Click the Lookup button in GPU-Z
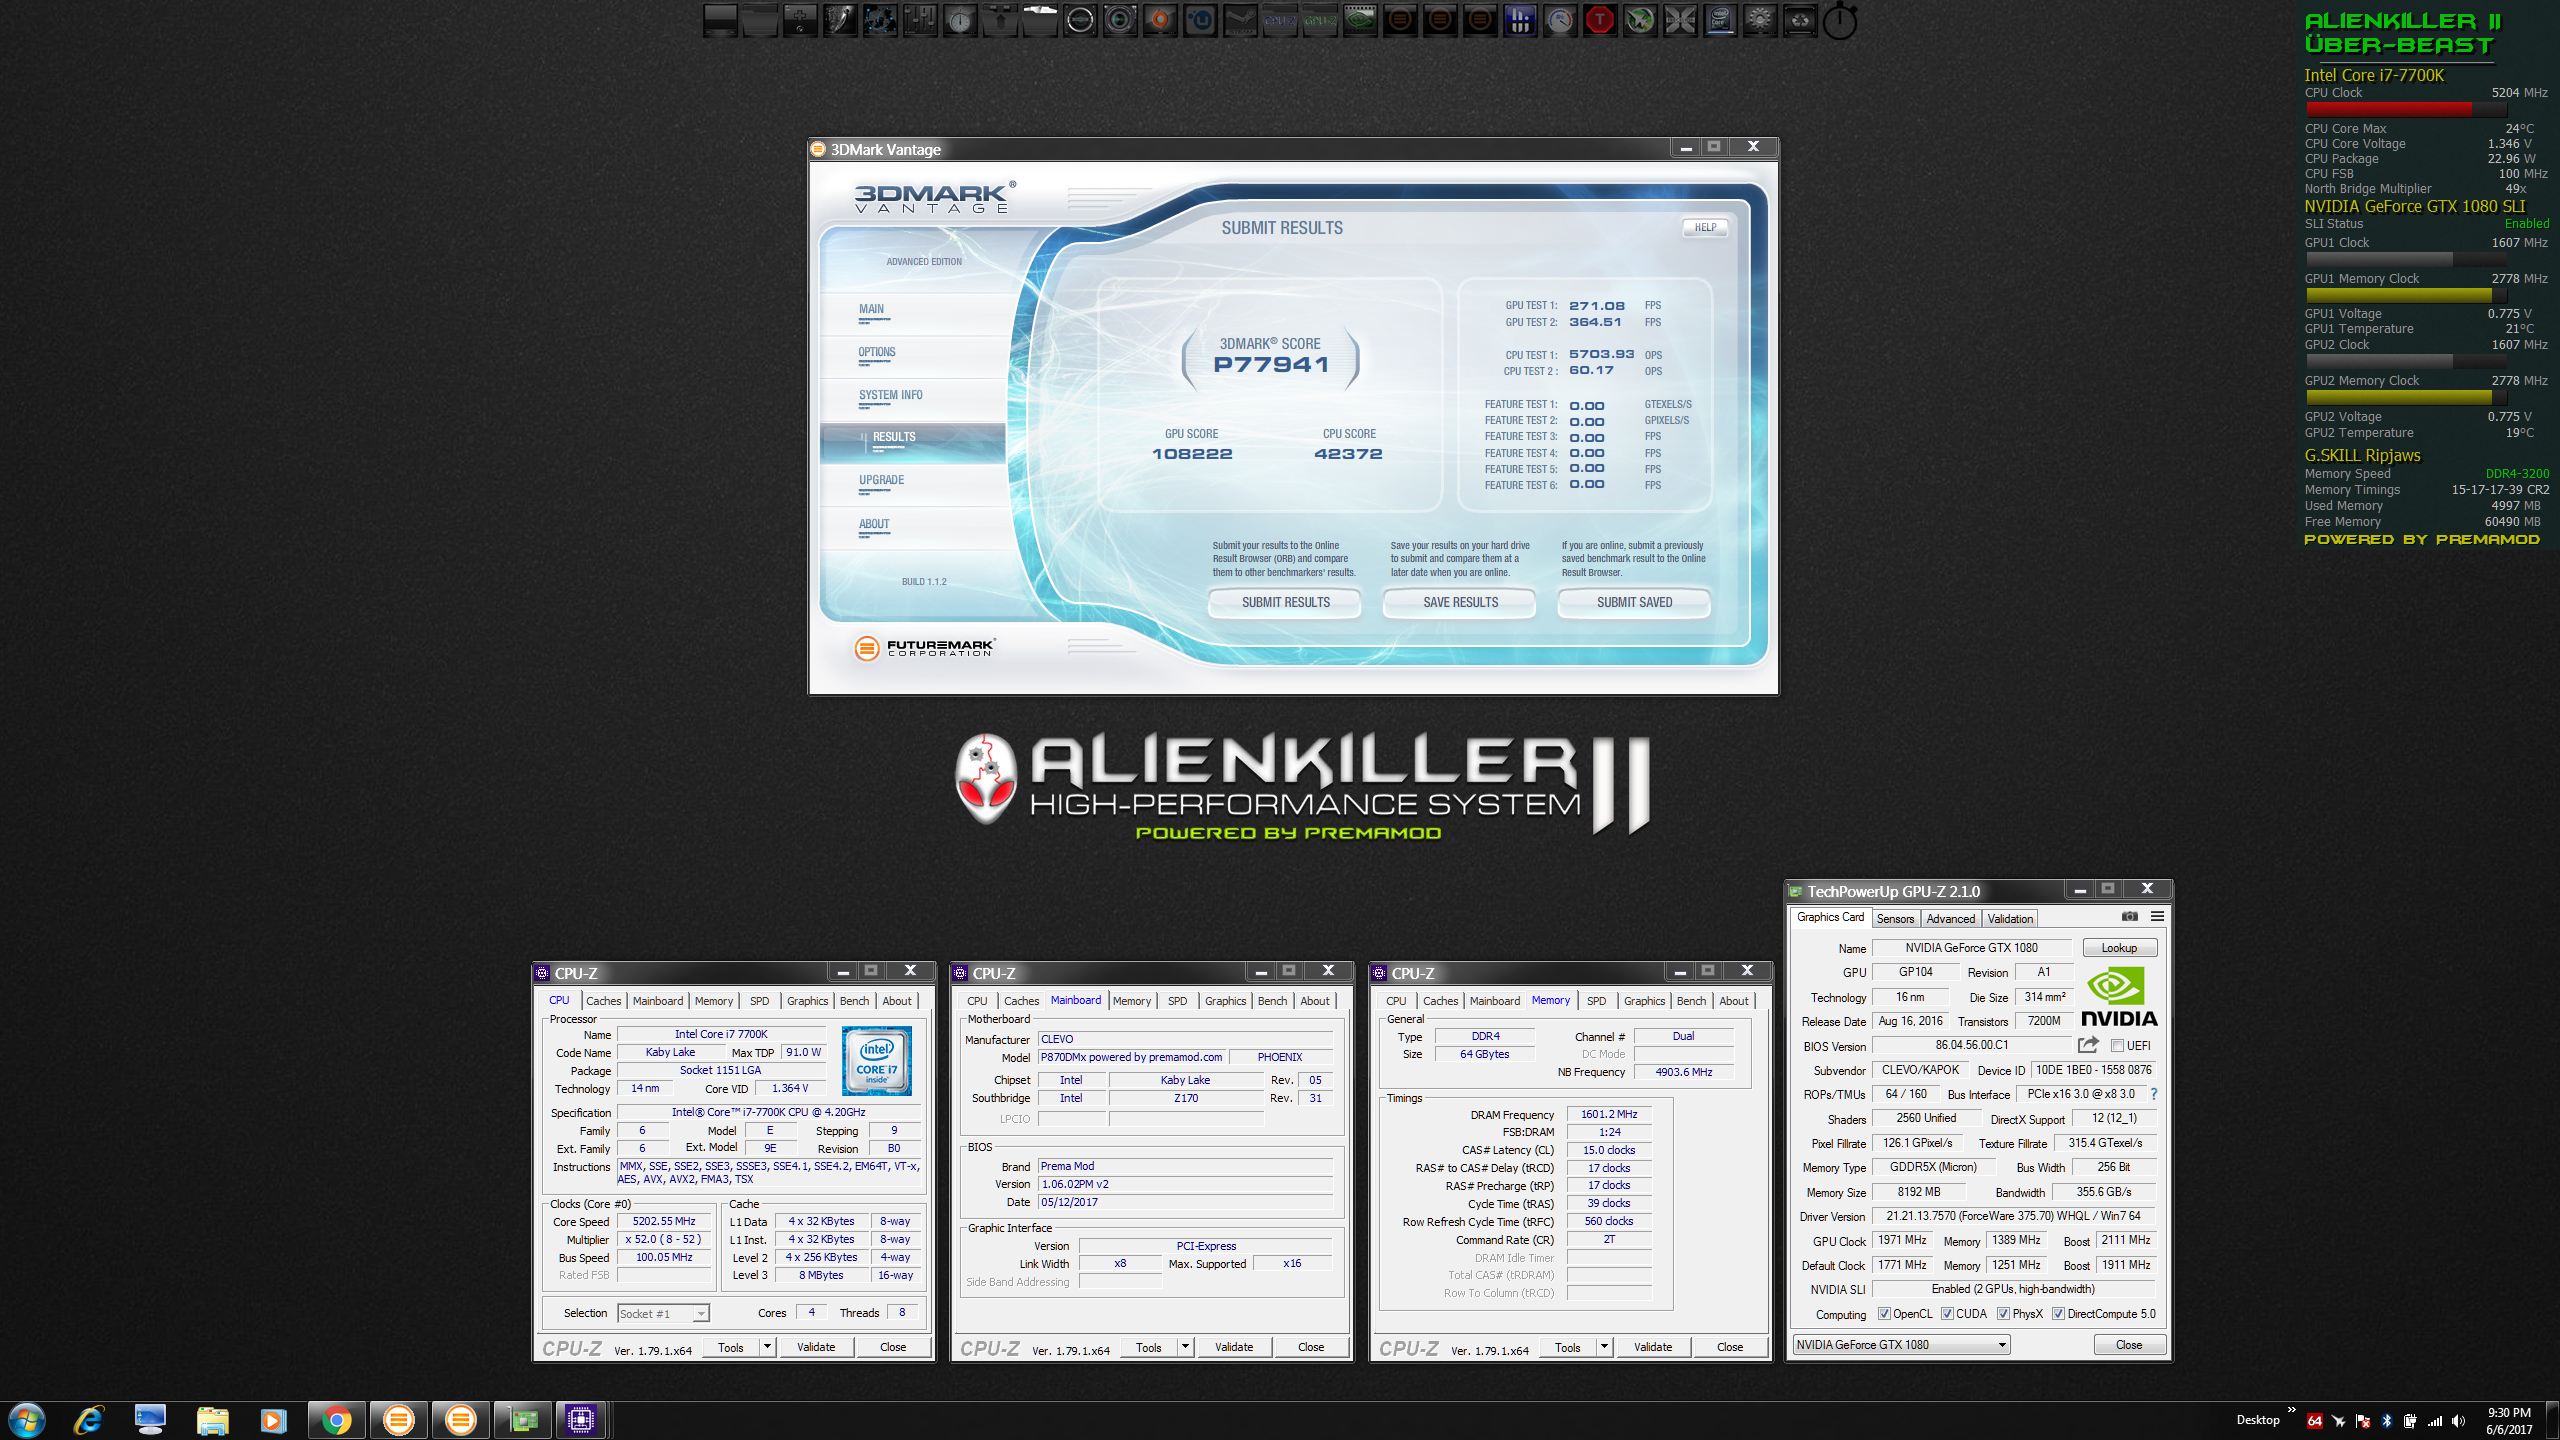This screenshot has width=2560, height=1440. point(2119,948)
